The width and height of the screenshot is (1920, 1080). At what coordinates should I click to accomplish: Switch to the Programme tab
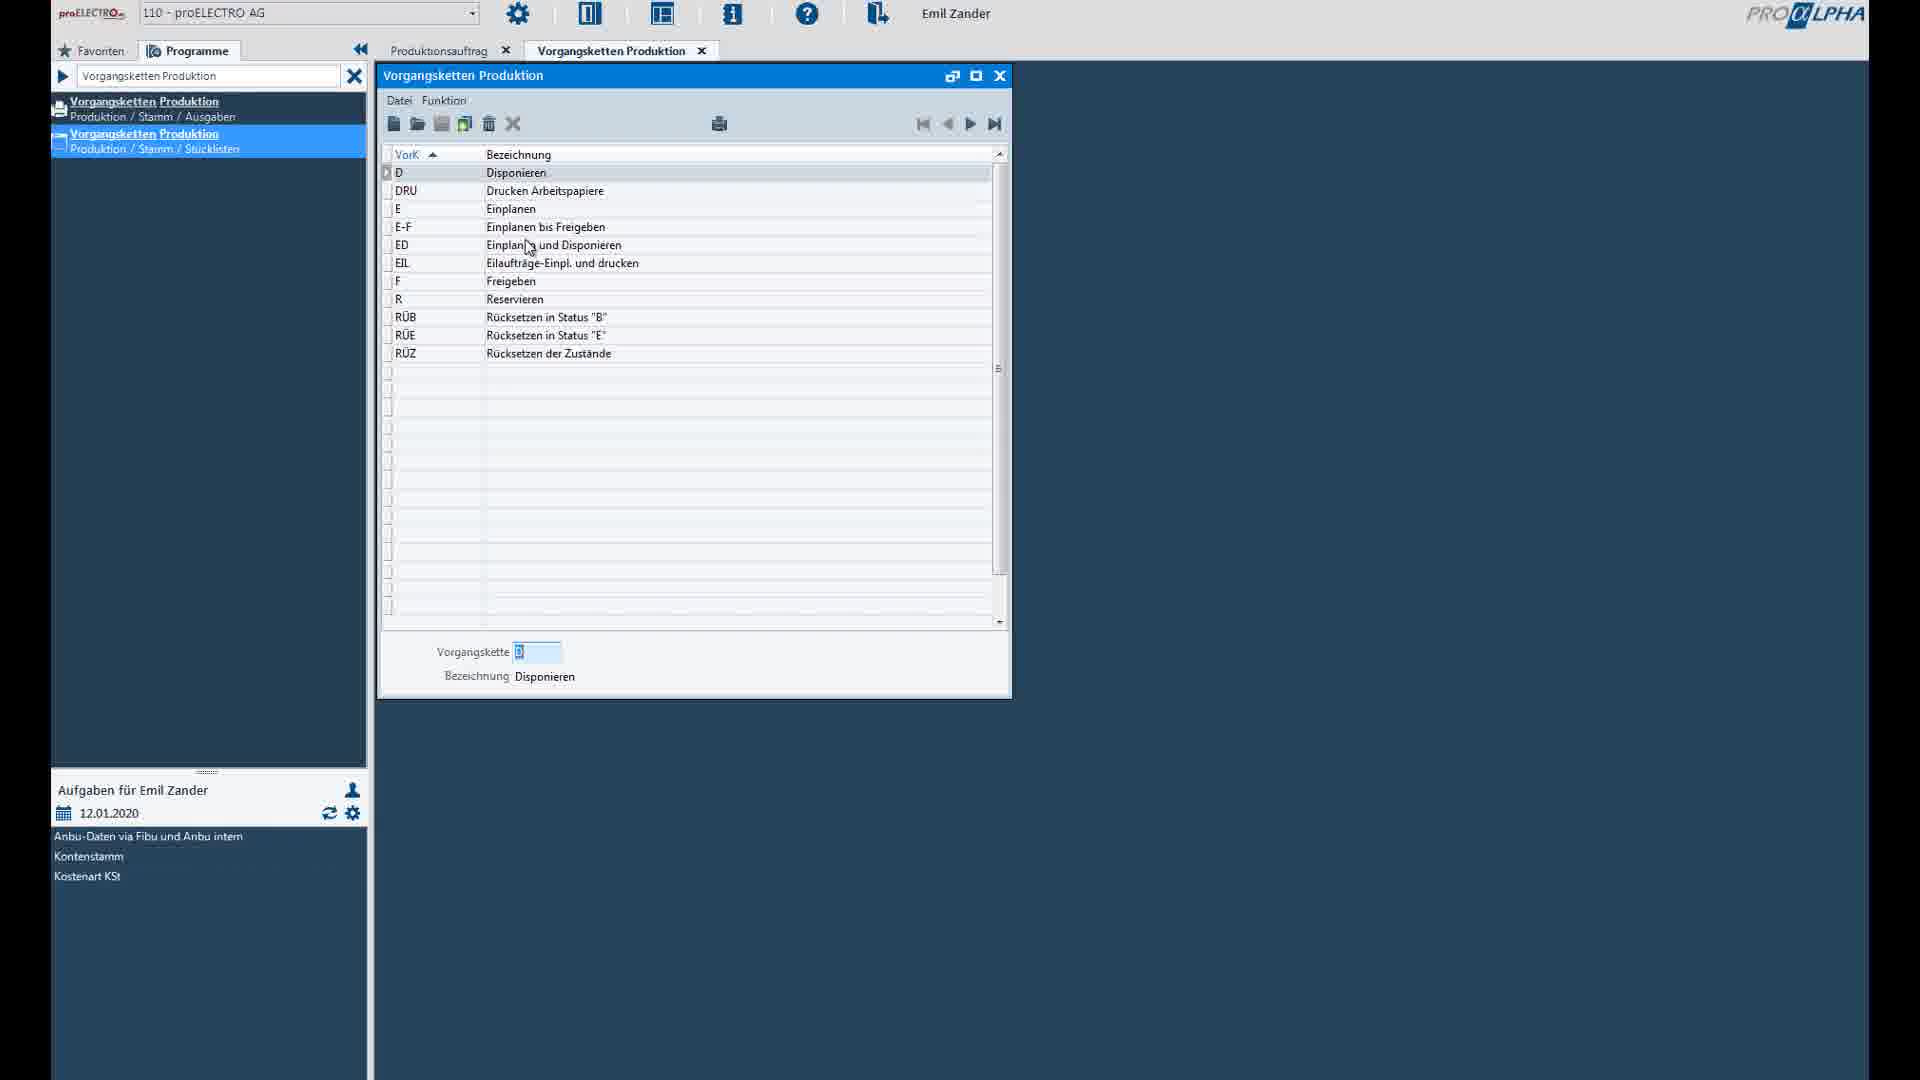(x=188, y=51)
